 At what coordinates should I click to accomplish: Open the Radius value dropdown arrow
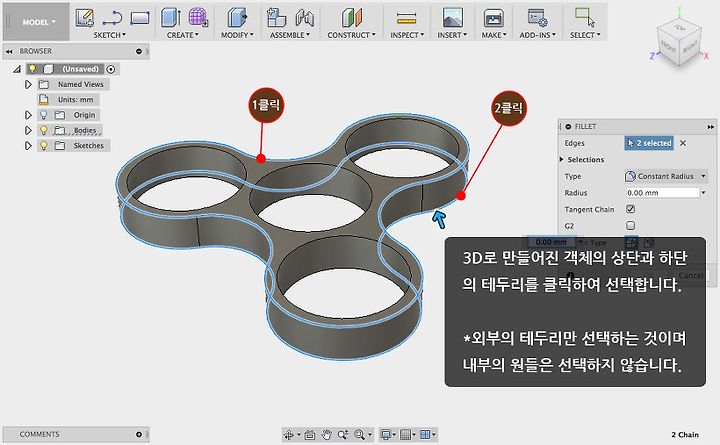[703, 193]
